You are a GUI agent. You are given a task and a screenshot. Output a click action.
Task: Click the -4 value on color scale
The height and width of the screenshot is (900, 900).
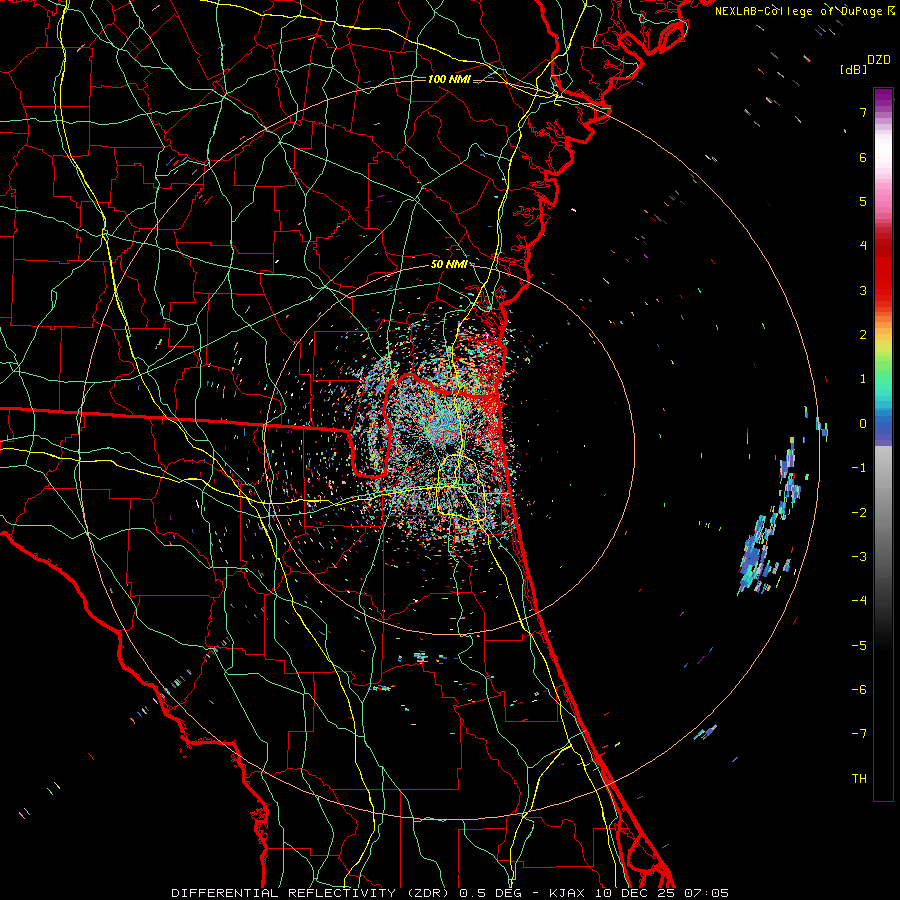point(859,601)
